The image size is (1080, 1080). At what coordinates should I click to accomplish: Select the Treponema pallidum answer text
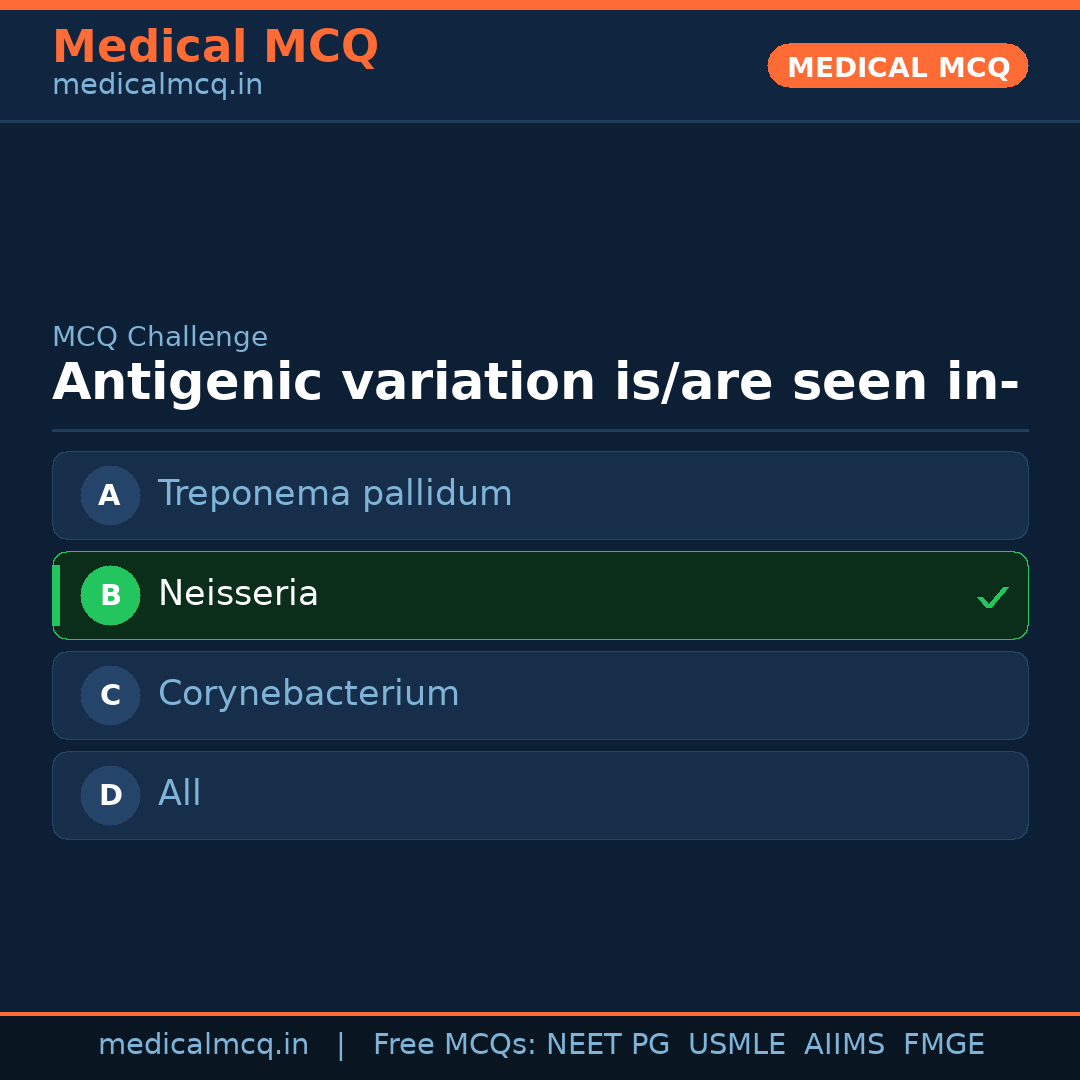click(335, 494)
